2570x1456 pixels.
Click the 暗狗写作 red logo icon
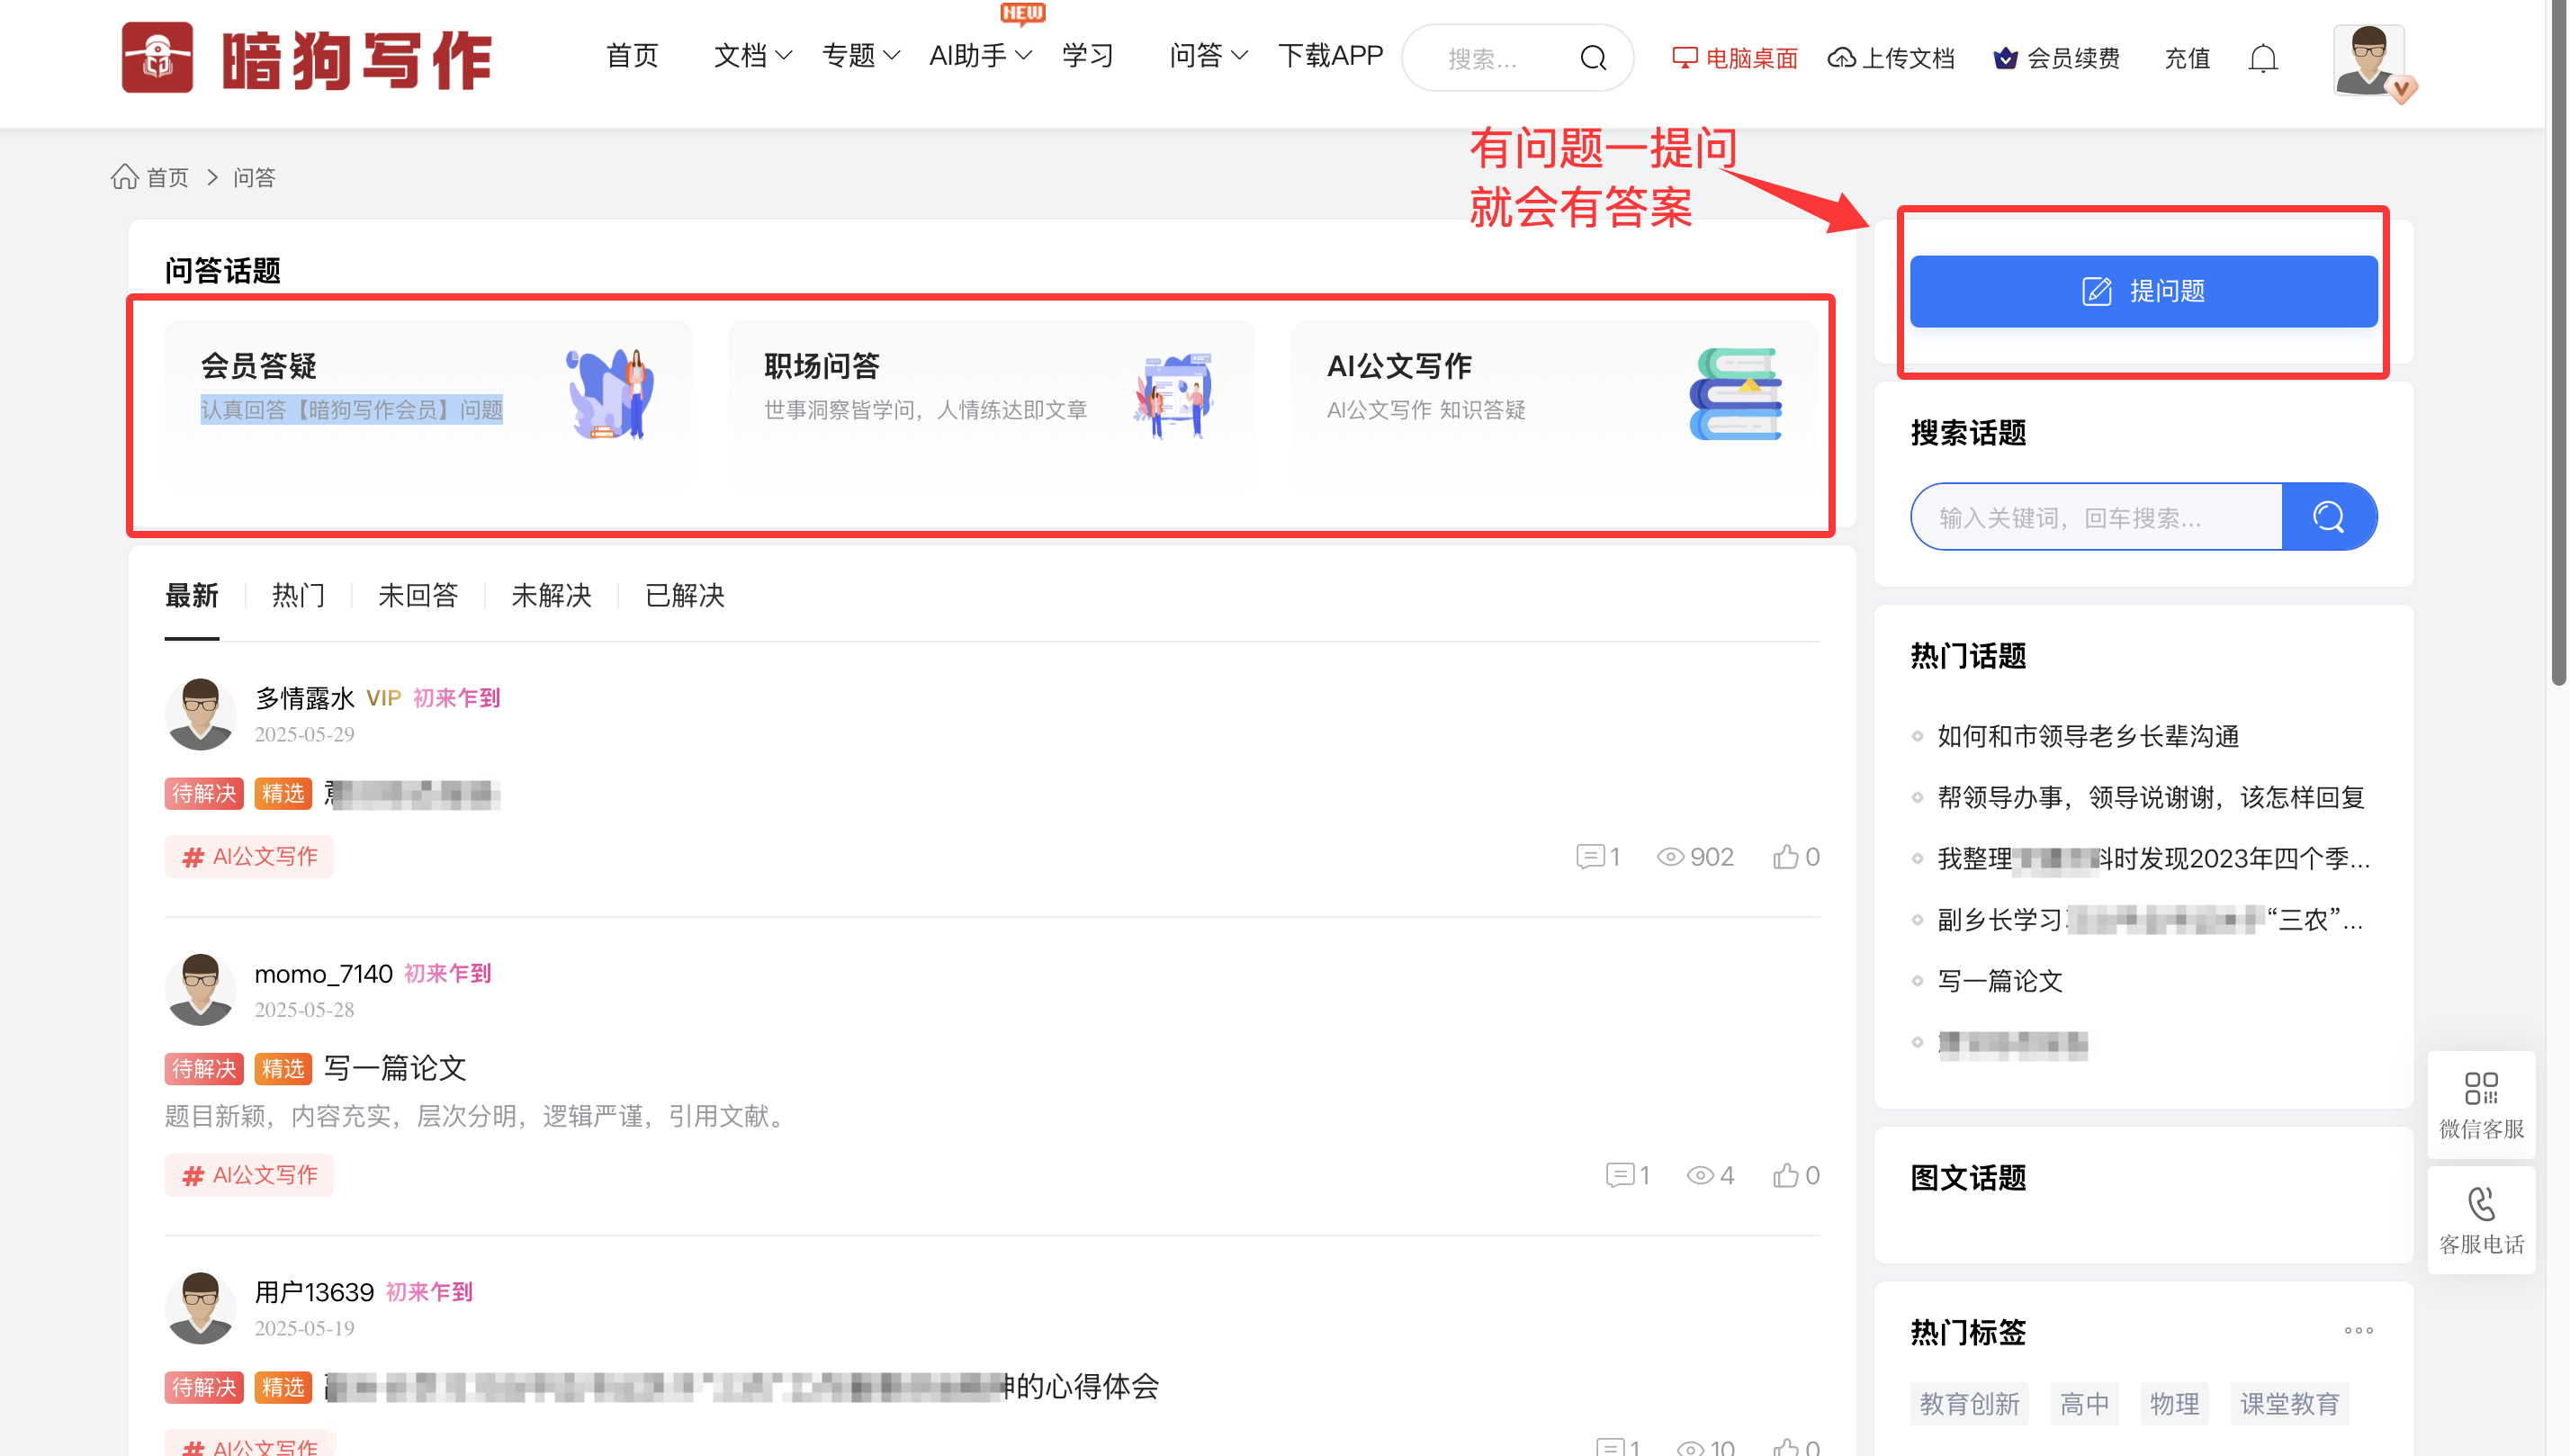157,57
